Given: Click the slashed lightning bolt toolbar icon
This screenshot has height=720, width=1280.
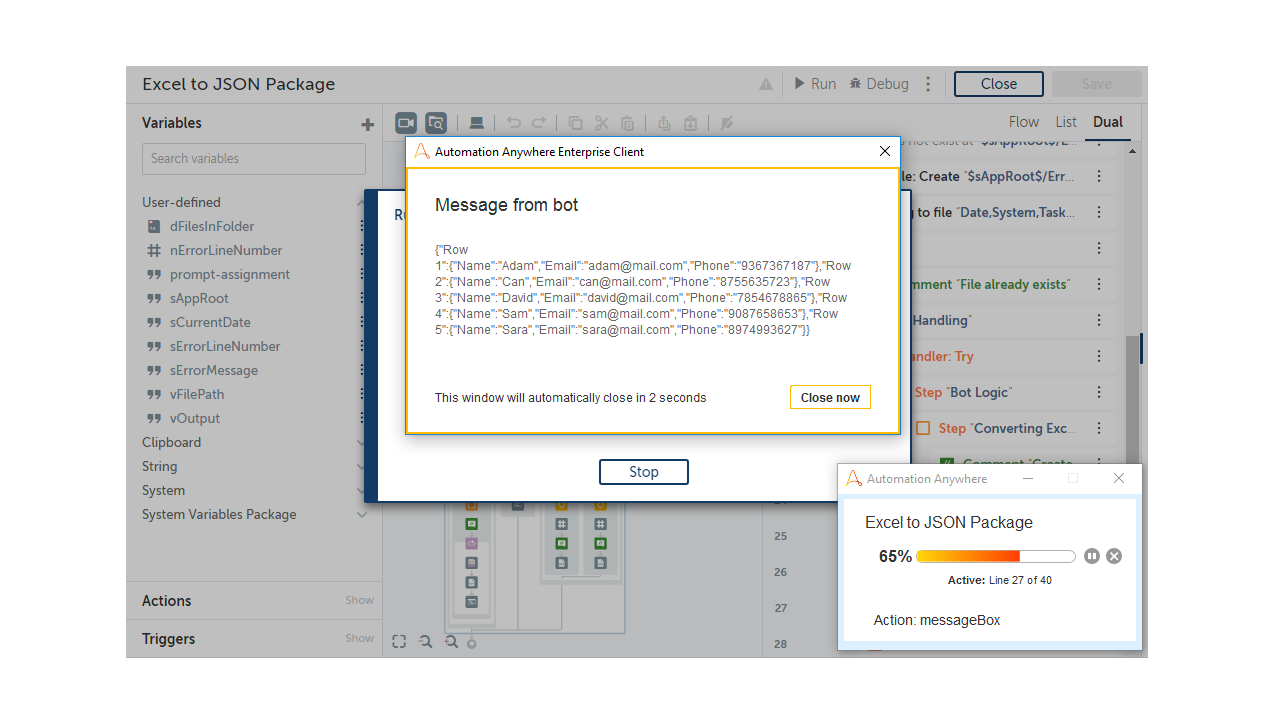Looking at the screenshot, I should point(727,123).
